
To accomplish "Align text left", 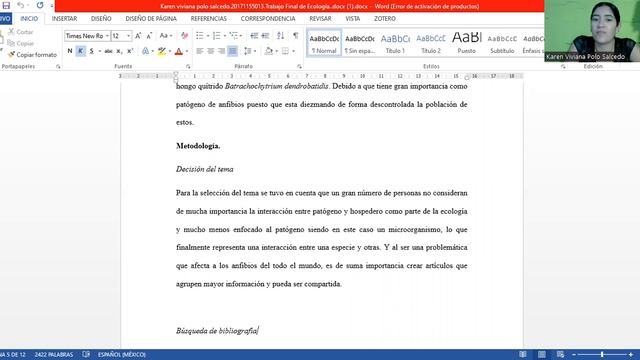I will click(x=200, y=51).
